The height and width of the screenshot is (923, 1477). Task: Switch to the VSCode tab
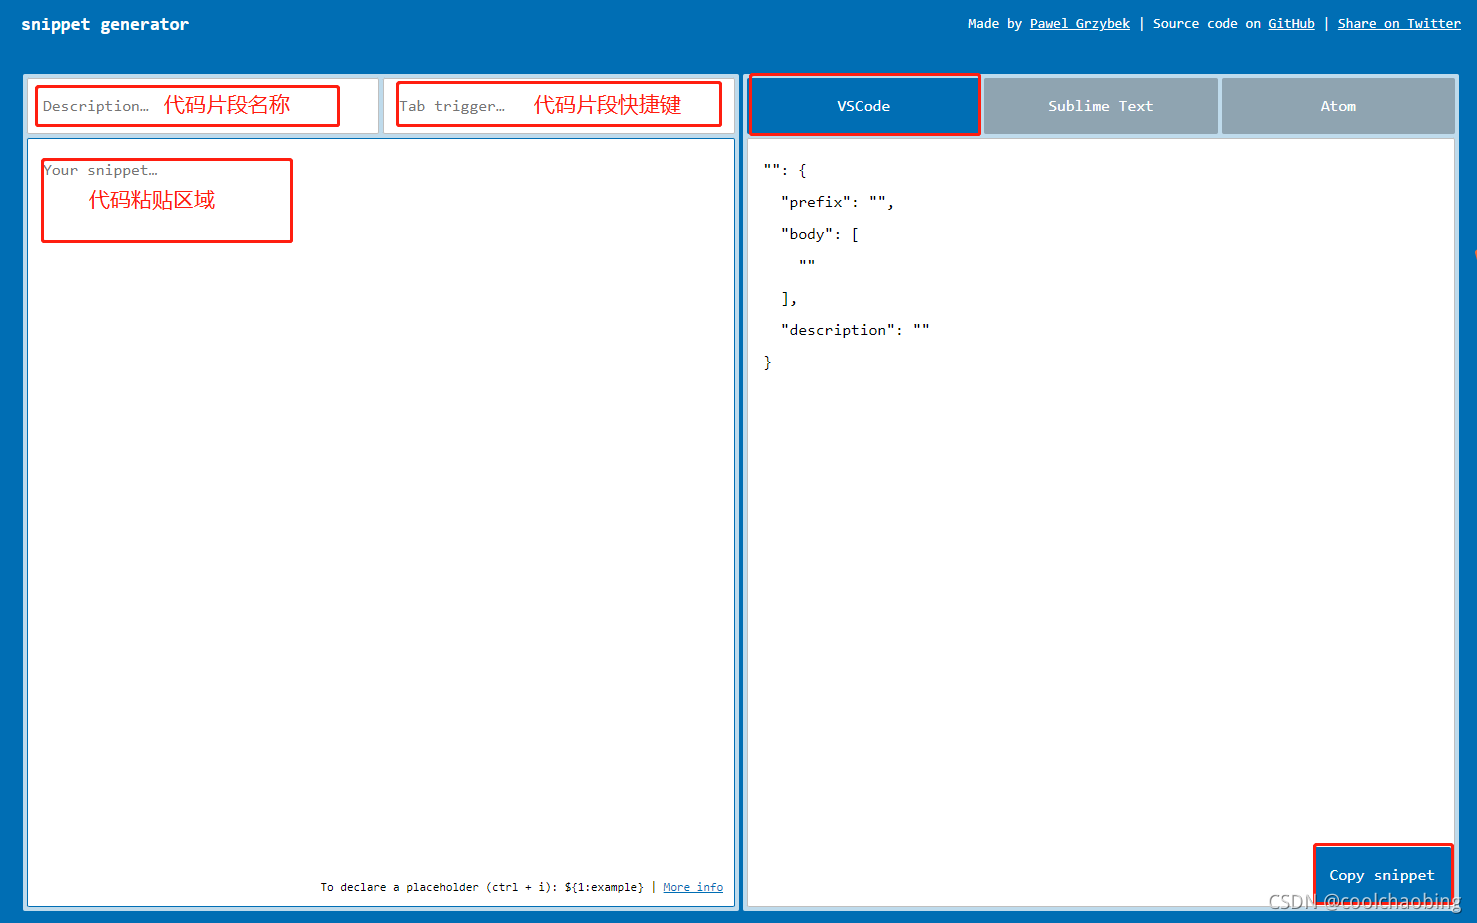coord(863,106)
